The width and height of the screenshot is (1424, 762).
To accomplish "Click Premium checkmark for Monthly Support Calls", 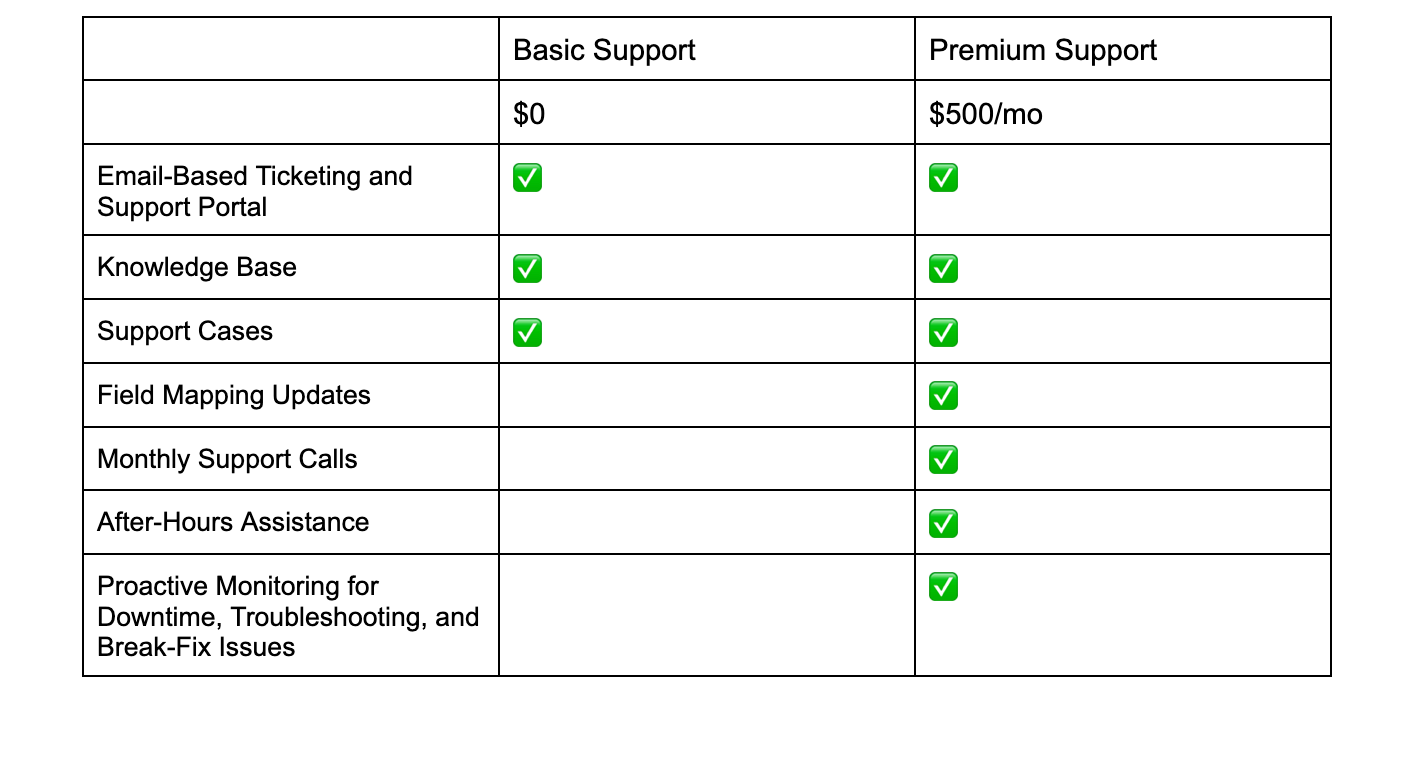I will coord(943,460).
